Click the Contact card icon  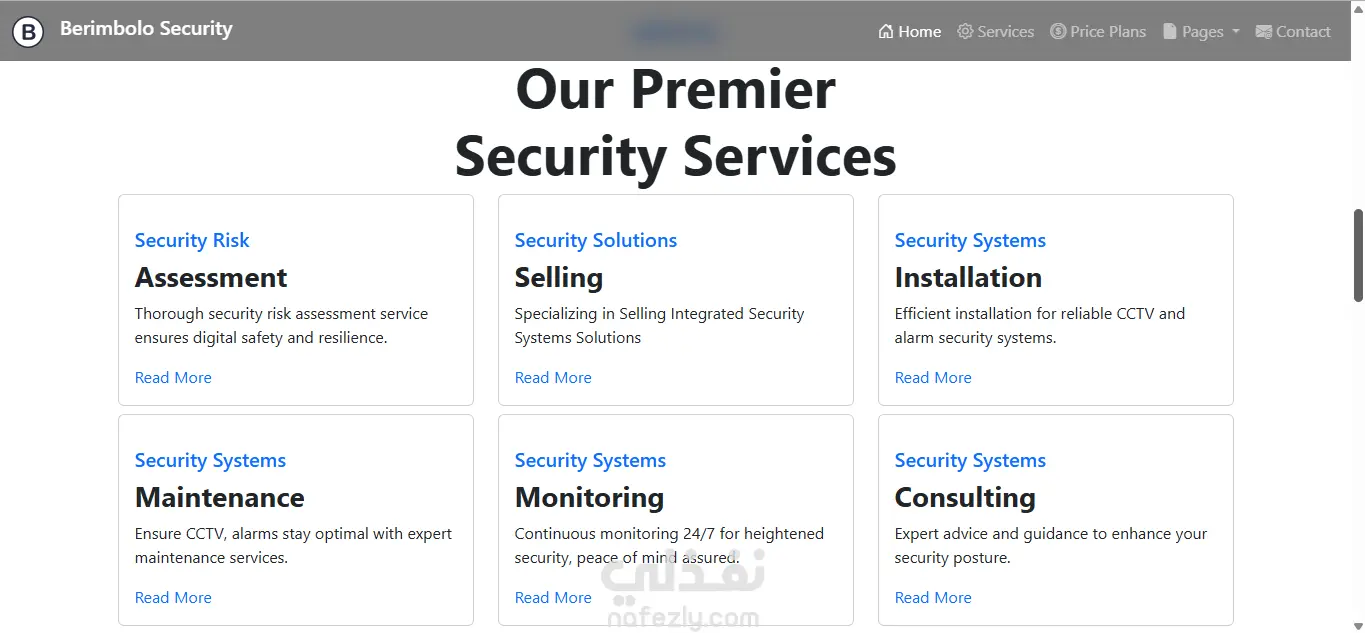[x=1264, y=32]
